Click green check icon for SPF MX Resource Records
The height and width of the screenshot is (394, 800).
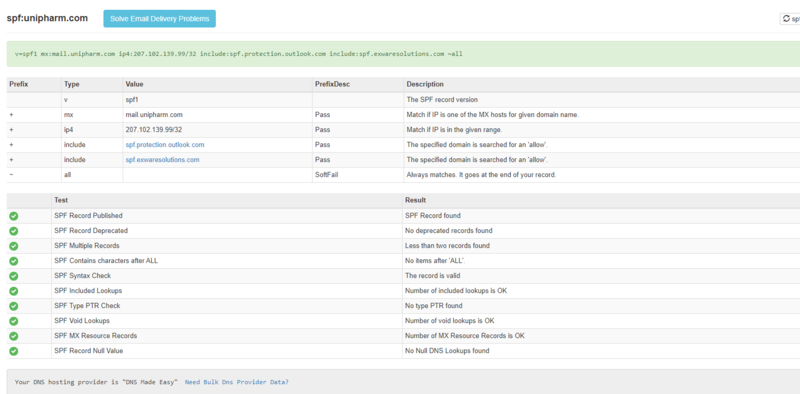14,336
